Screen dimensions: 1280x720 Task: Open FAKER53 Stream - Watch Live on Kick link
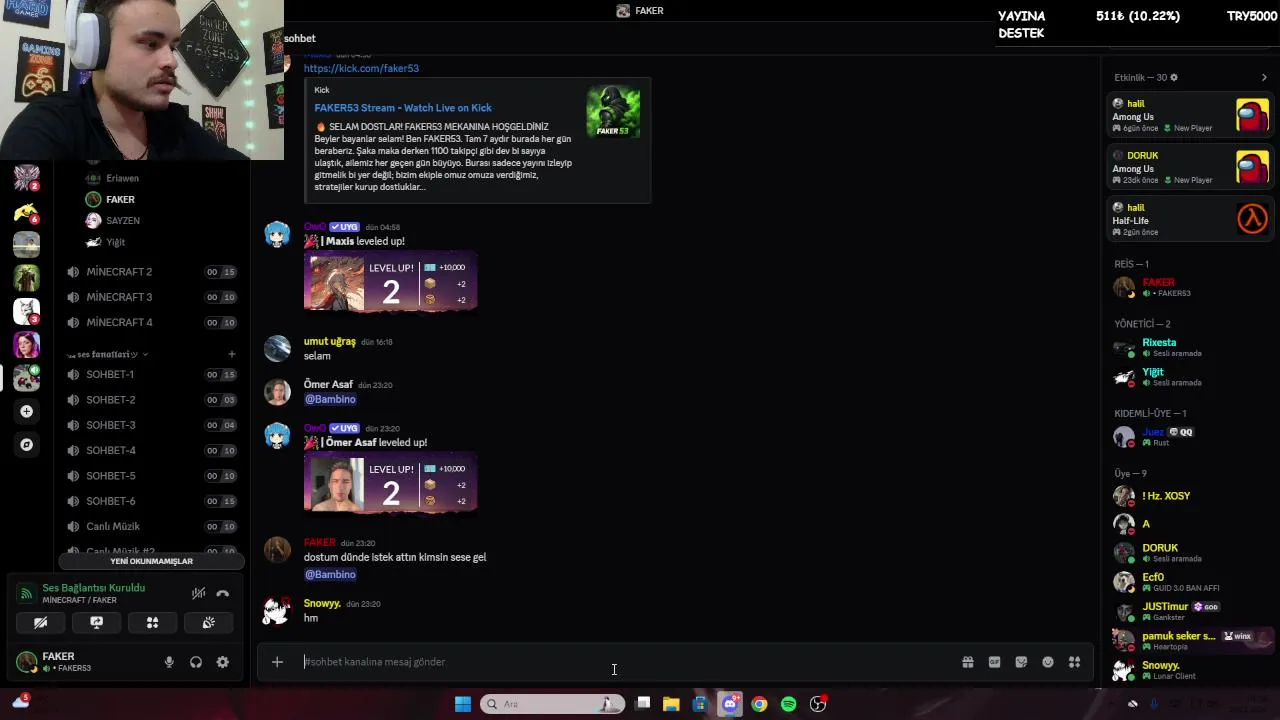click(x=403, y=108)
